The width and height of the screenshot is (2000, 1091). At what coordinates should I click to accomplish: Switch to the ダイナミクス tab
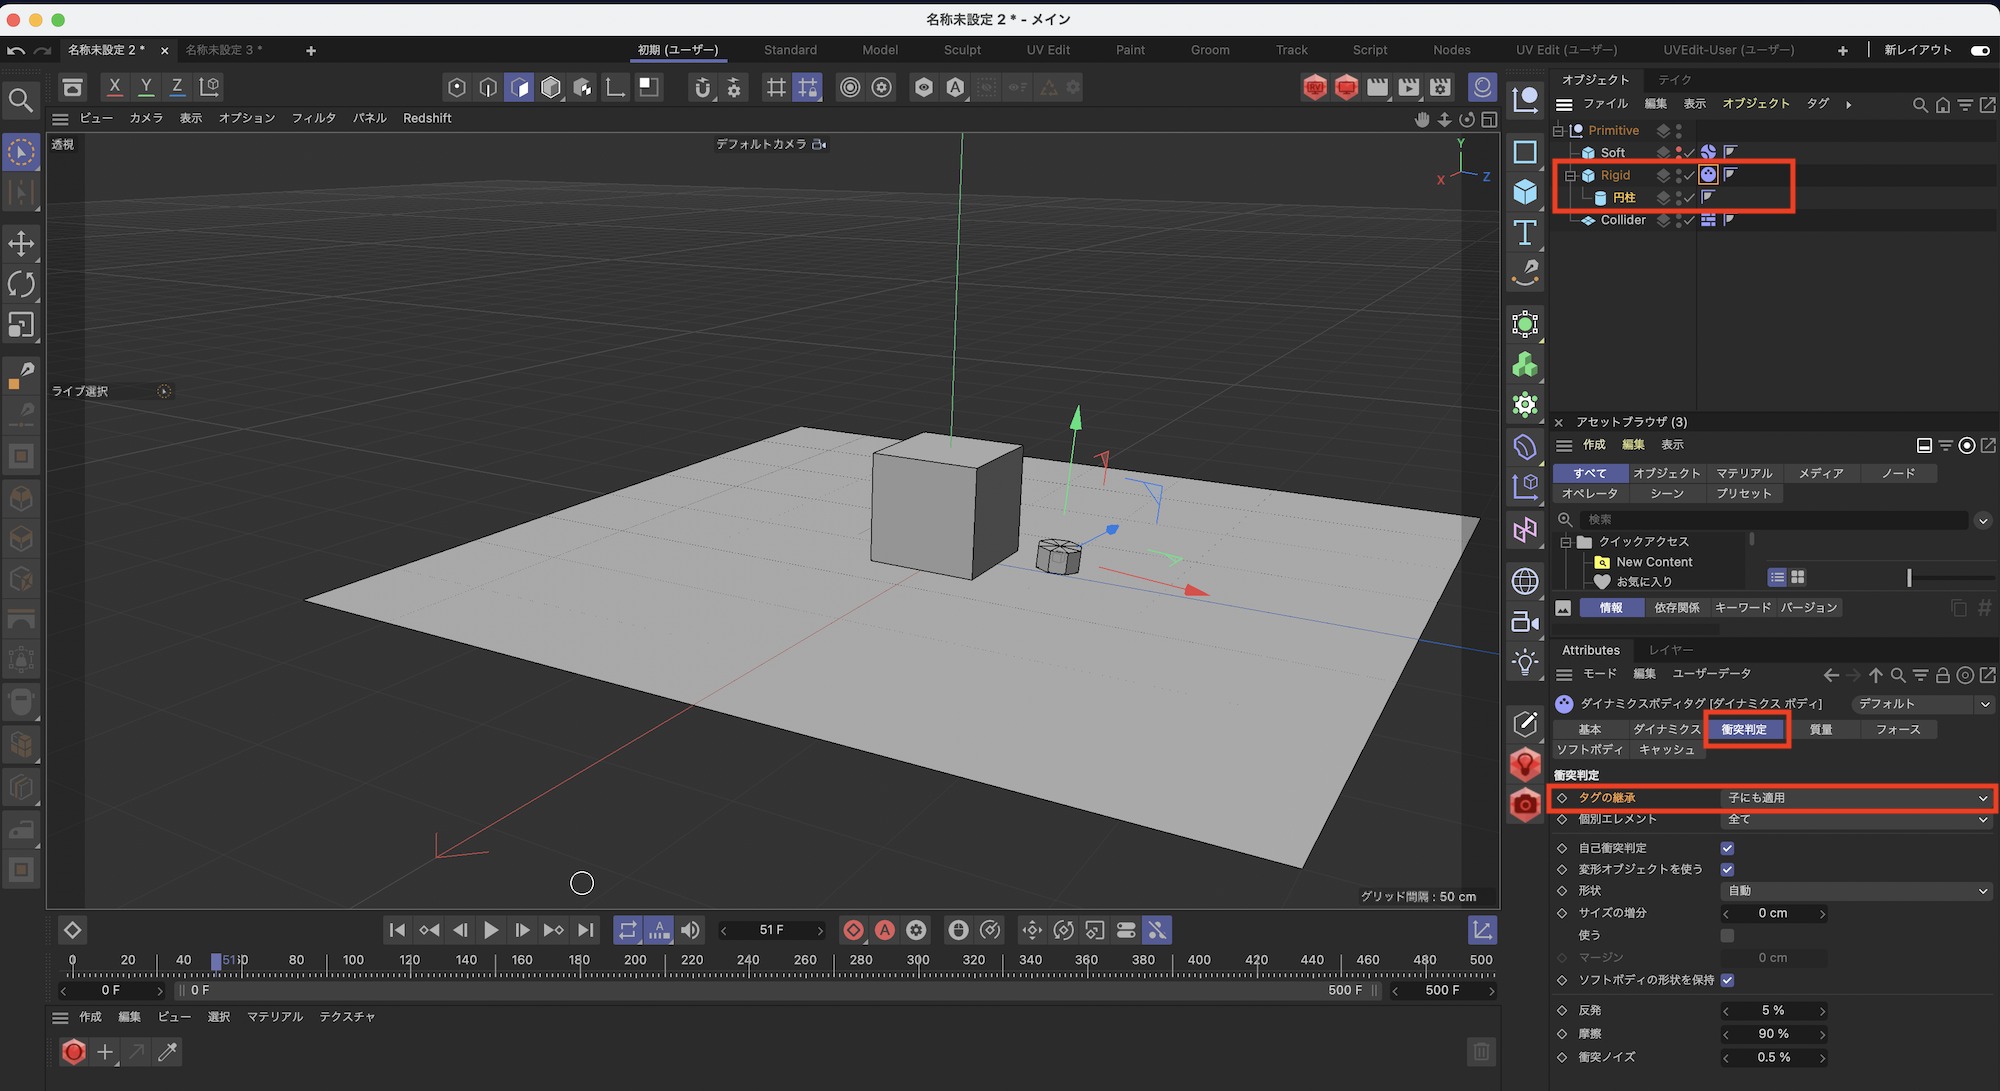[x=1666, y=730]
